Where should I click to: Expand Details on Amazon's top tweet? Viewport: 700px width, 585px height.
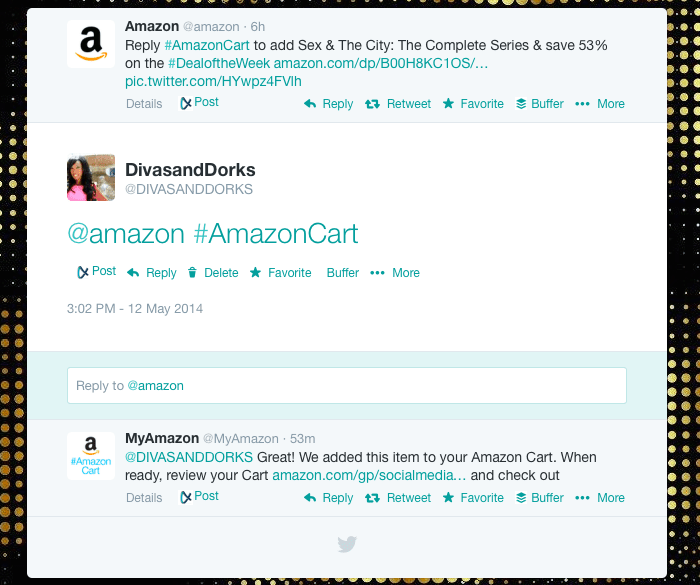pyautogui.click(x=144, y=104)
